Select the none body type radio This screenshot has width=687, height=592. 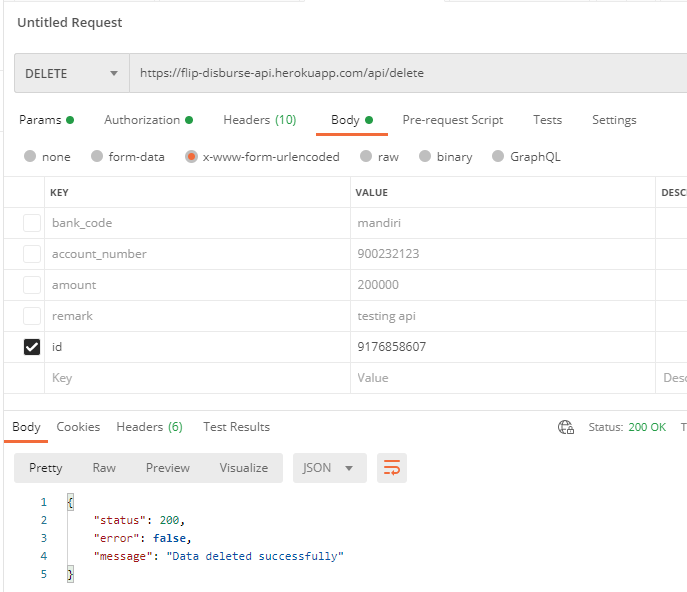coord(30,156)
